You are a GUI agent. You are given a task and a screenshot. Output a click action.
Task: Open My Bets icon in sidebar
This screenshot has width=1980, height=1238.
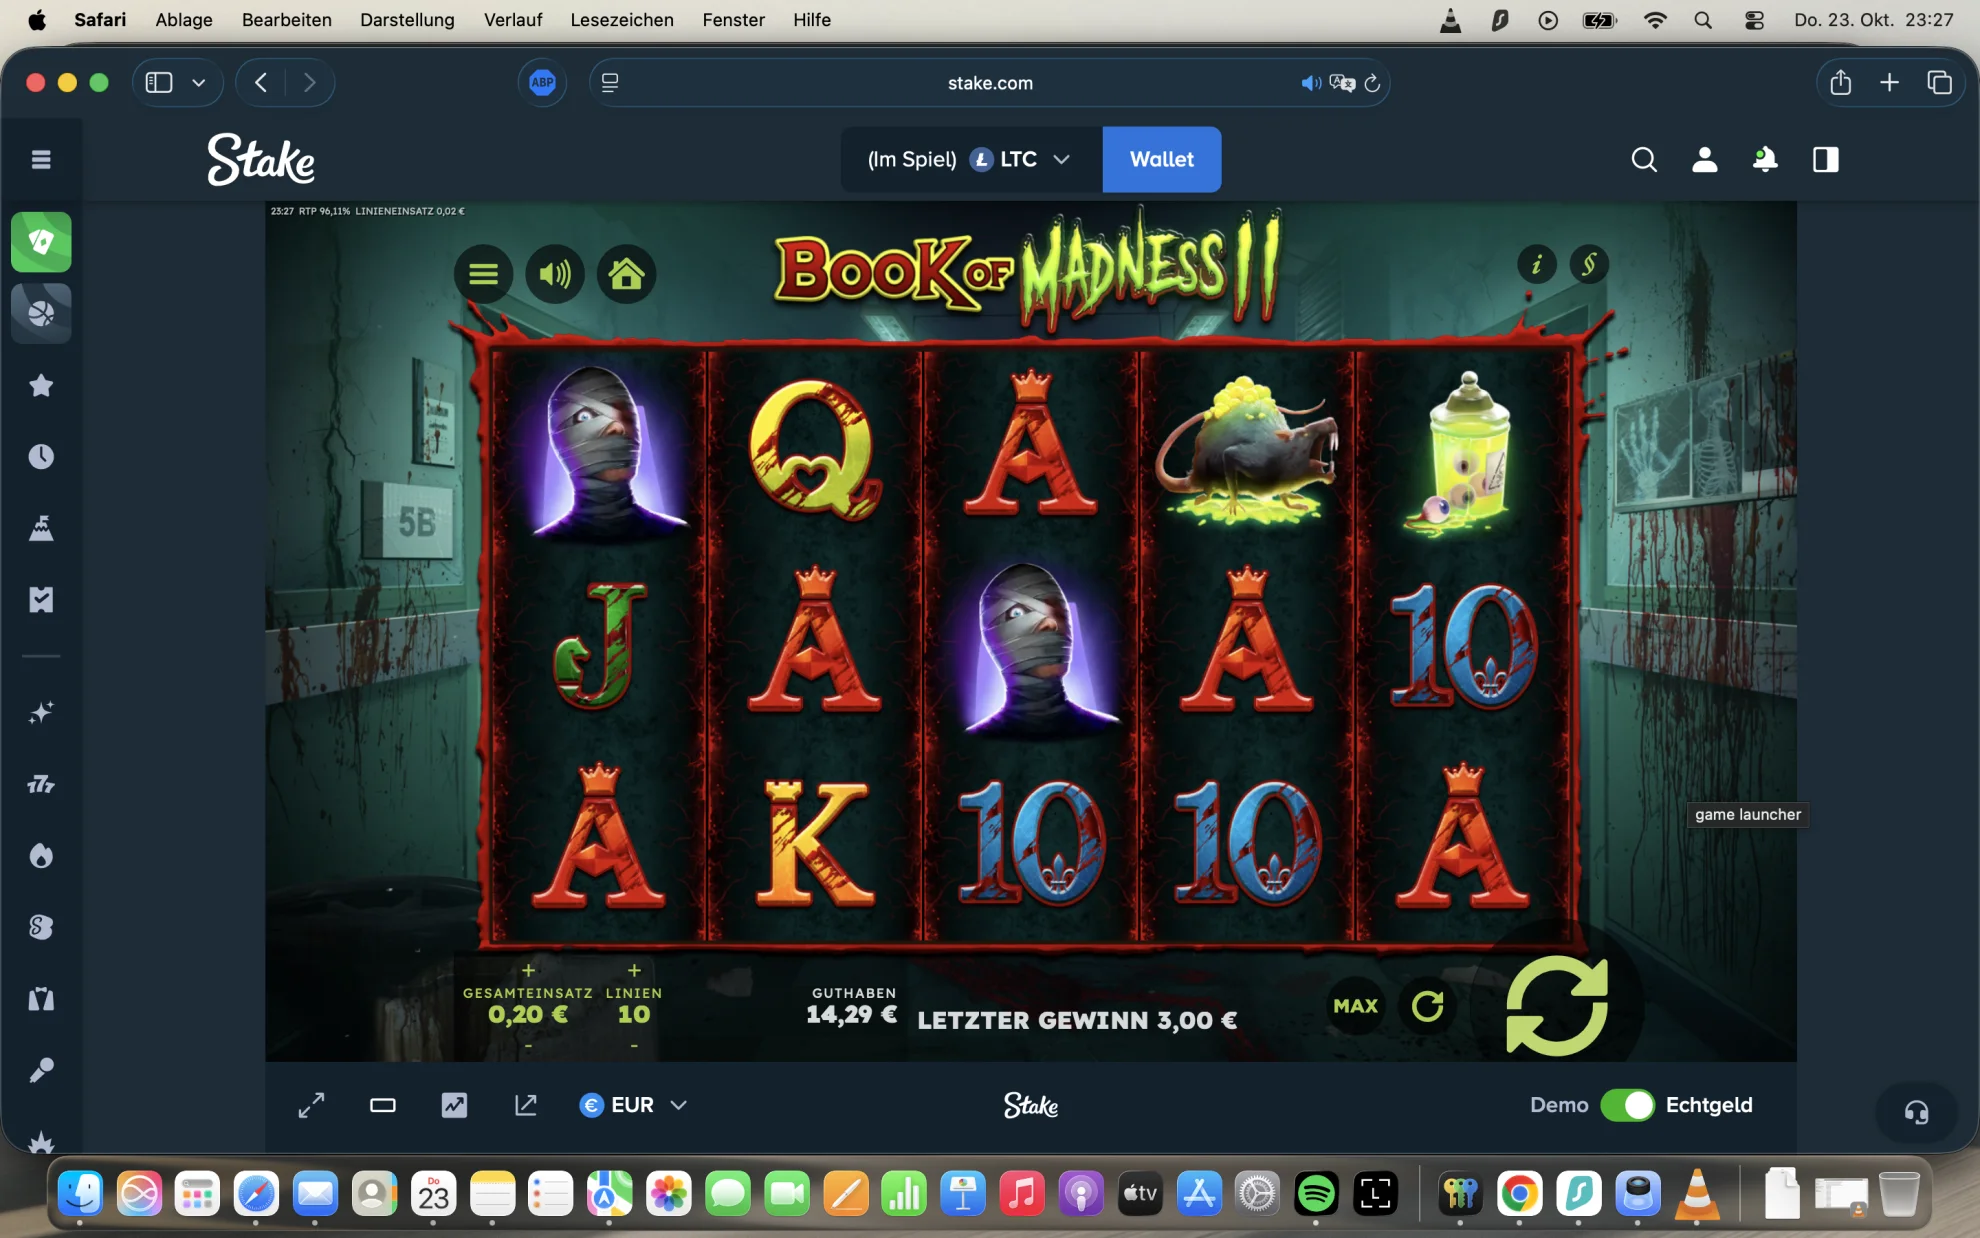pyautogui.click(x=41, y=600)
